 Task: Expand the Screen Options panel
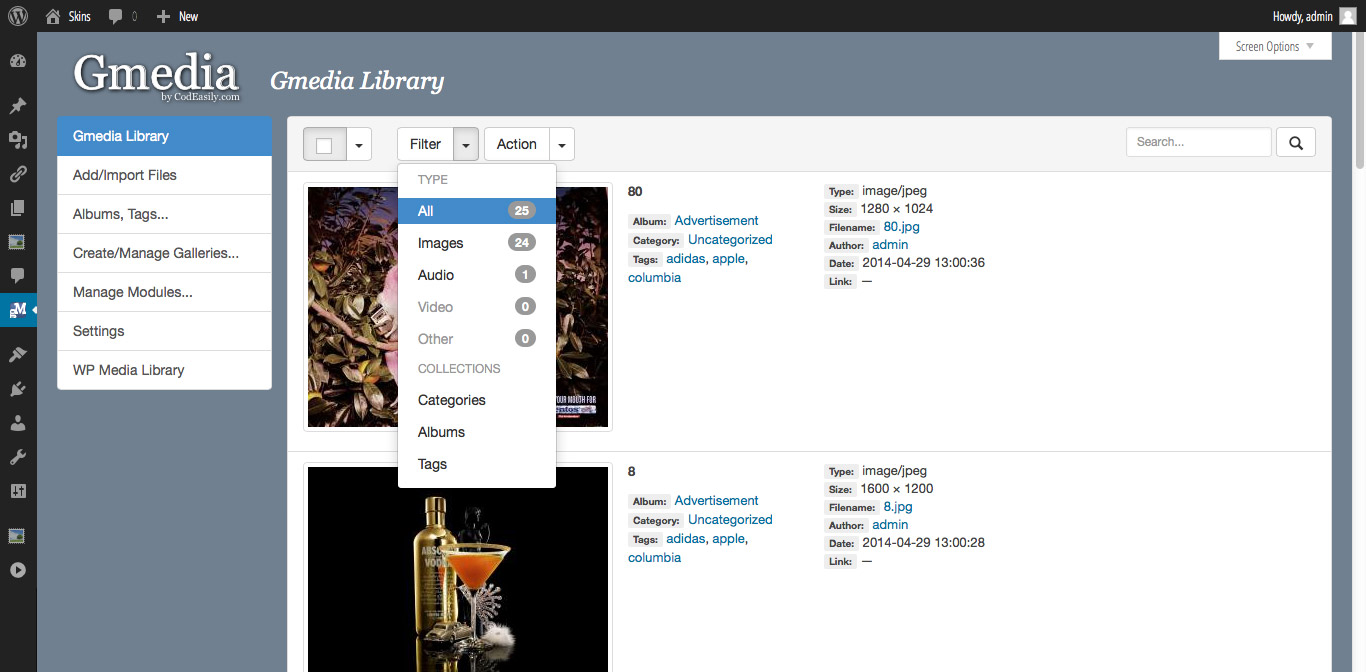point(1275,46)
